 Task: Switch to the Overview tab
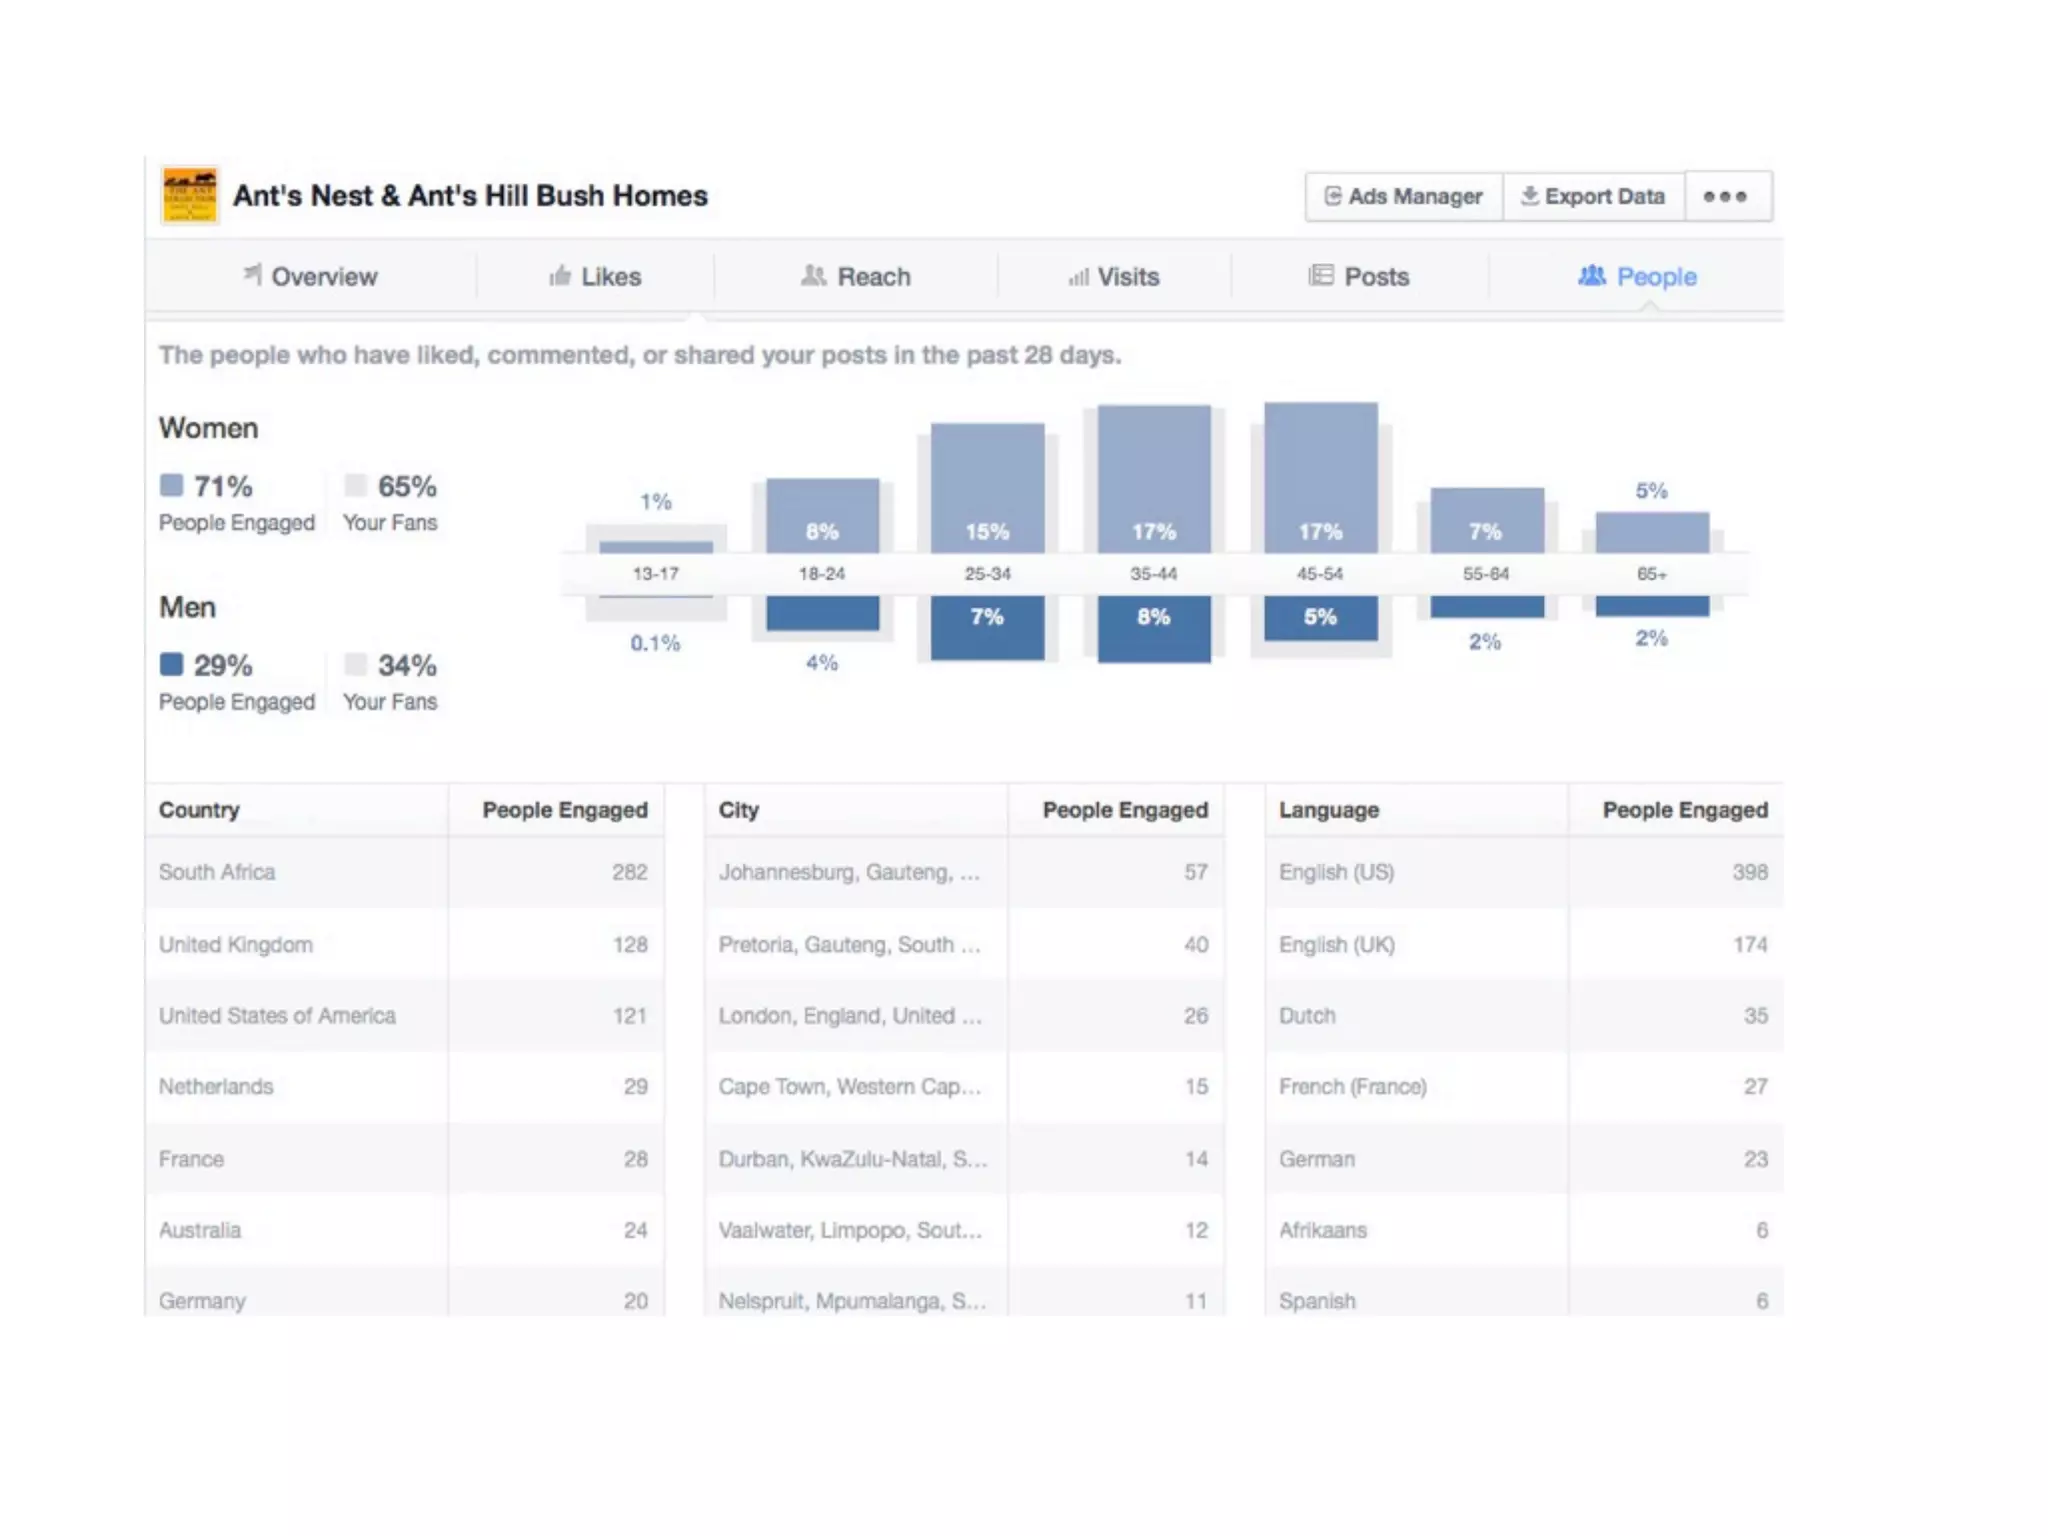(311, 276)
